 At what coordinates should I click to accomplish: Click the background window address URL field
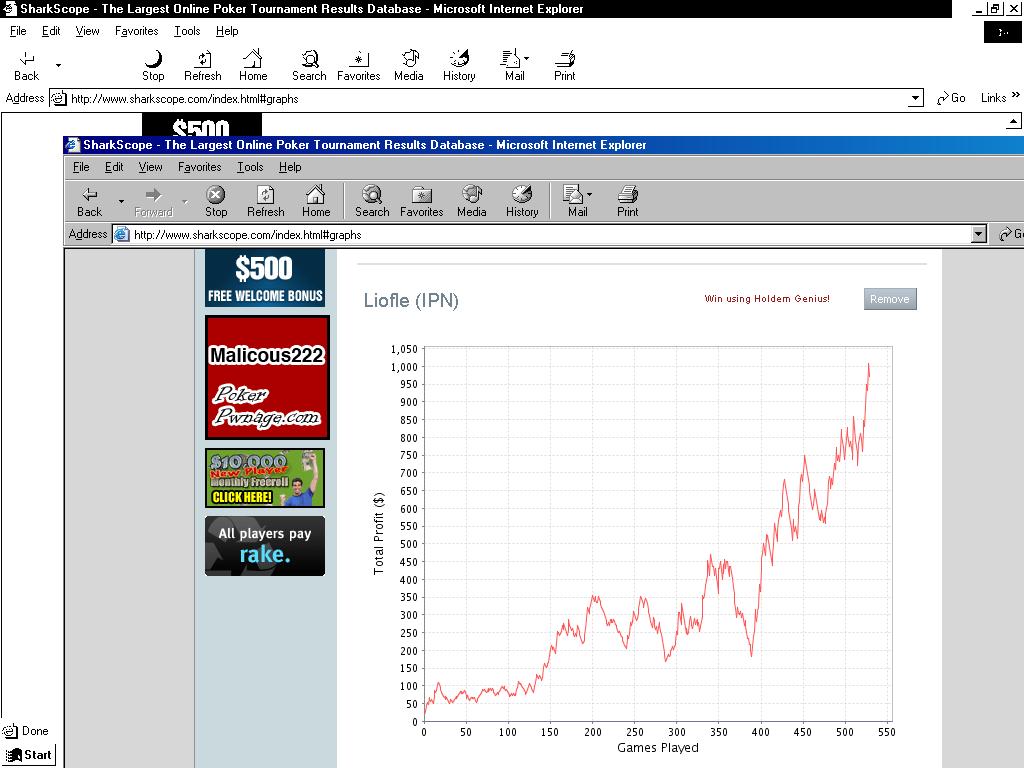pyautogui.click(x=488, y=99)
